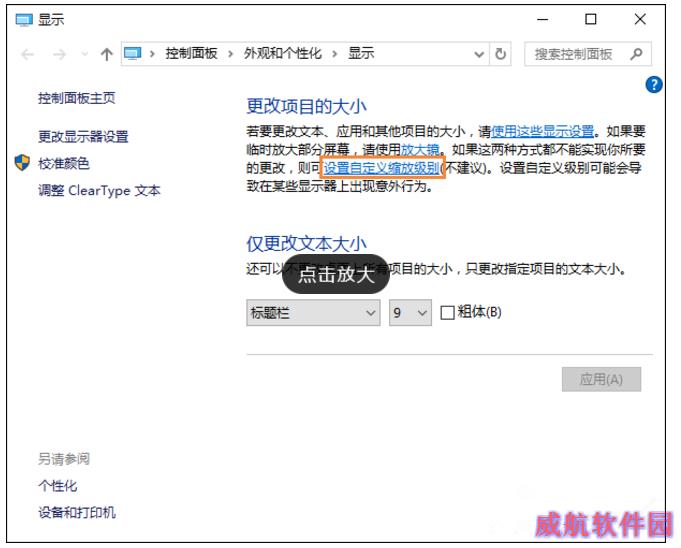Open 更改显示器设置 link

[x=83, y=137]
